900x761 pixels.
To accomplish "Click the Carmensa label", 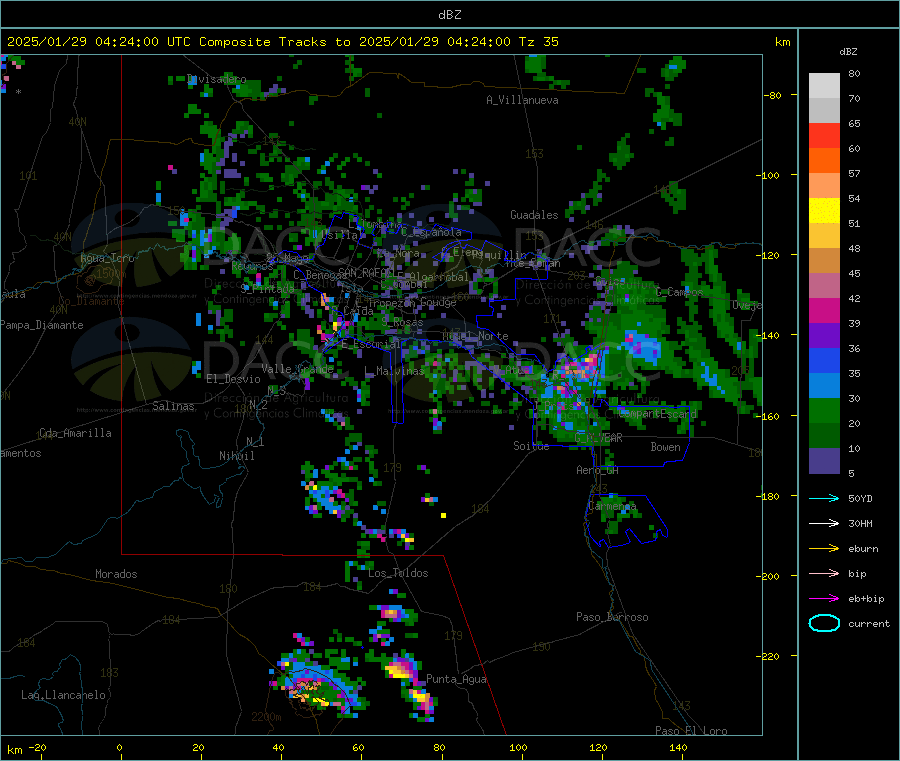I will click(612, 506).
